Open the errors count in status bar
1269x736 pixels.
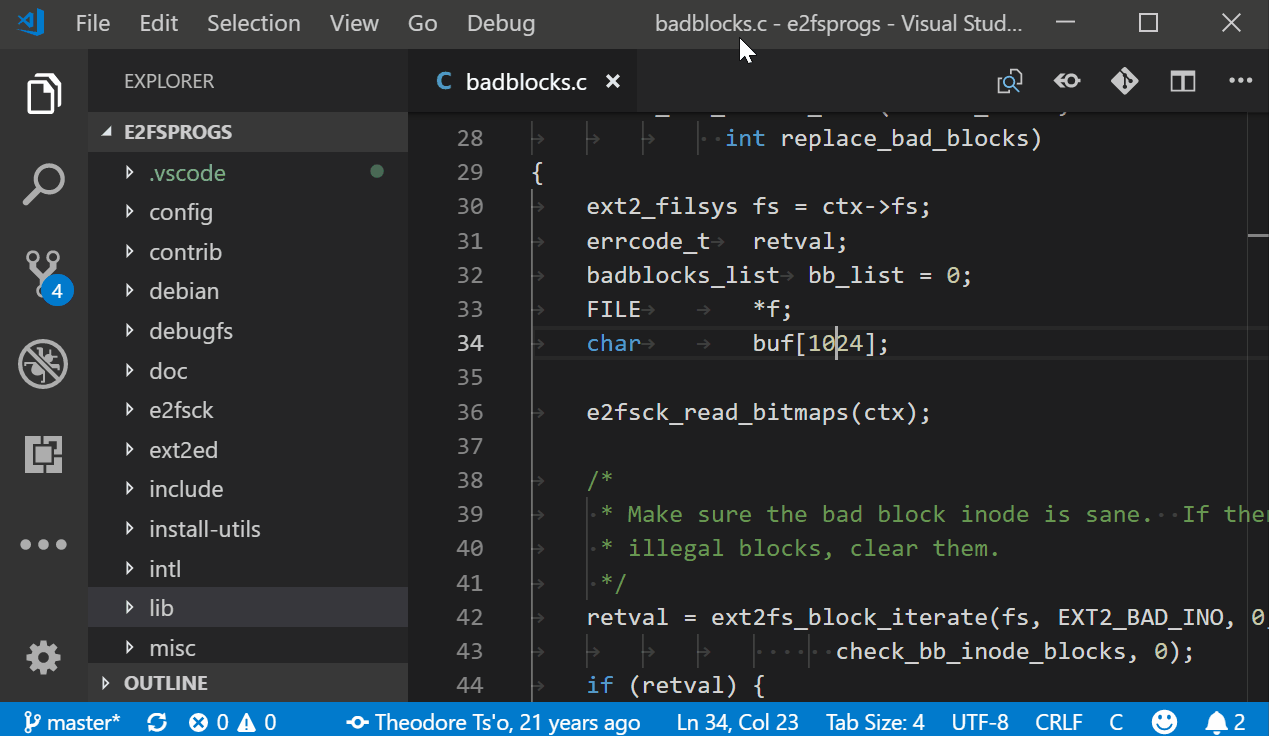[x=209, y=722]
